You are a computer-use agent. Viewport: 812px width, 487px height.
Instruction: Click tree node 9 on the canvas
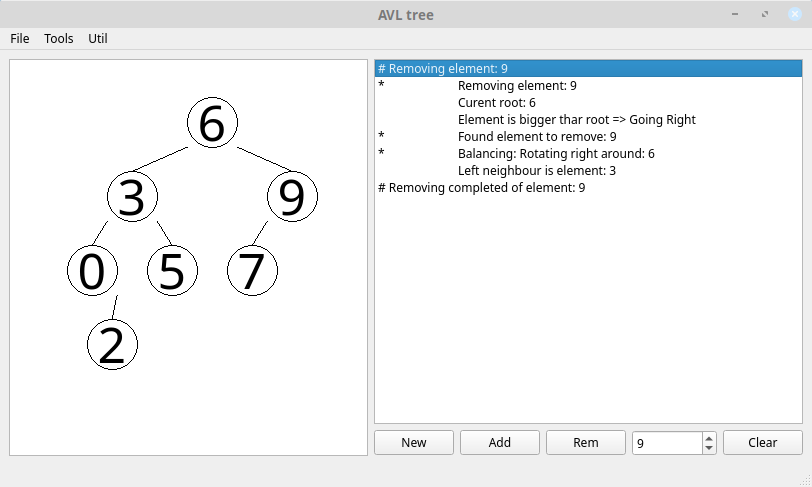(x=292, y=197)
